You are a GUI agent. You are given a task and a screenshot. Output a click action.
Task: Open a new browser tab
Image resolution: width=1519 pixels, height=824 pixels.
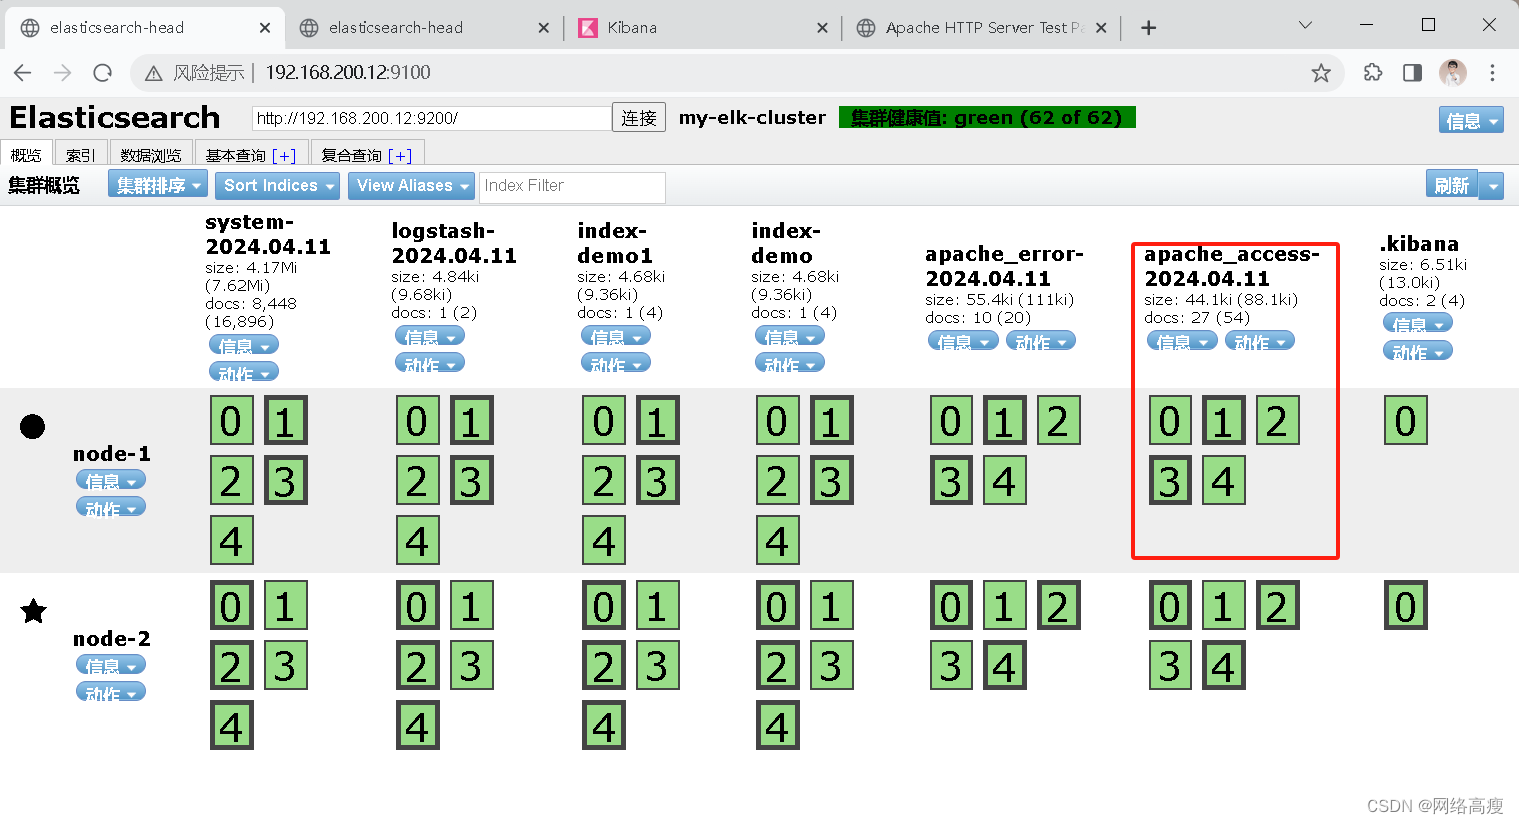[1149, 28]
